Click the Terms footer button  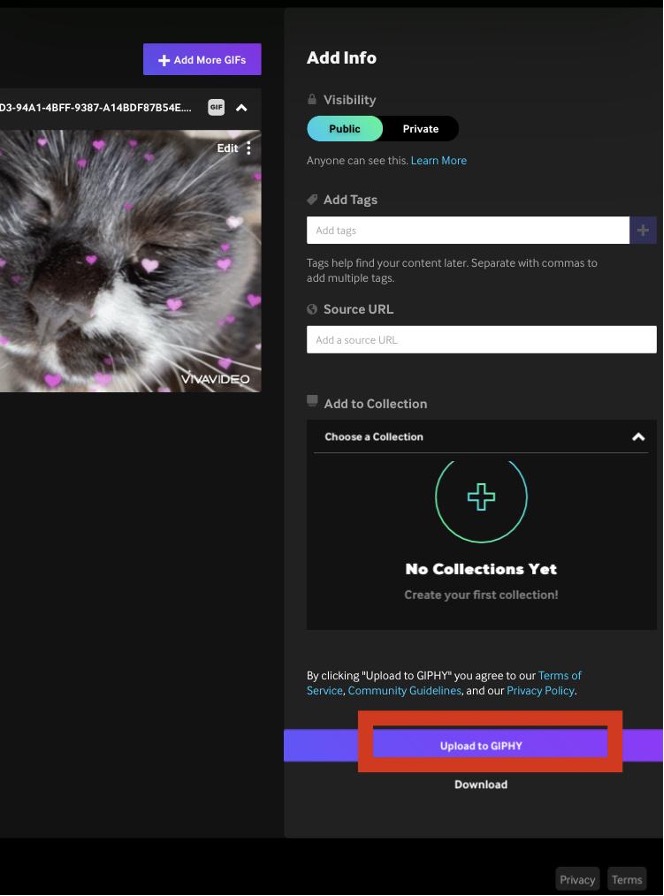pyautogui.click(x=627, y=880)
